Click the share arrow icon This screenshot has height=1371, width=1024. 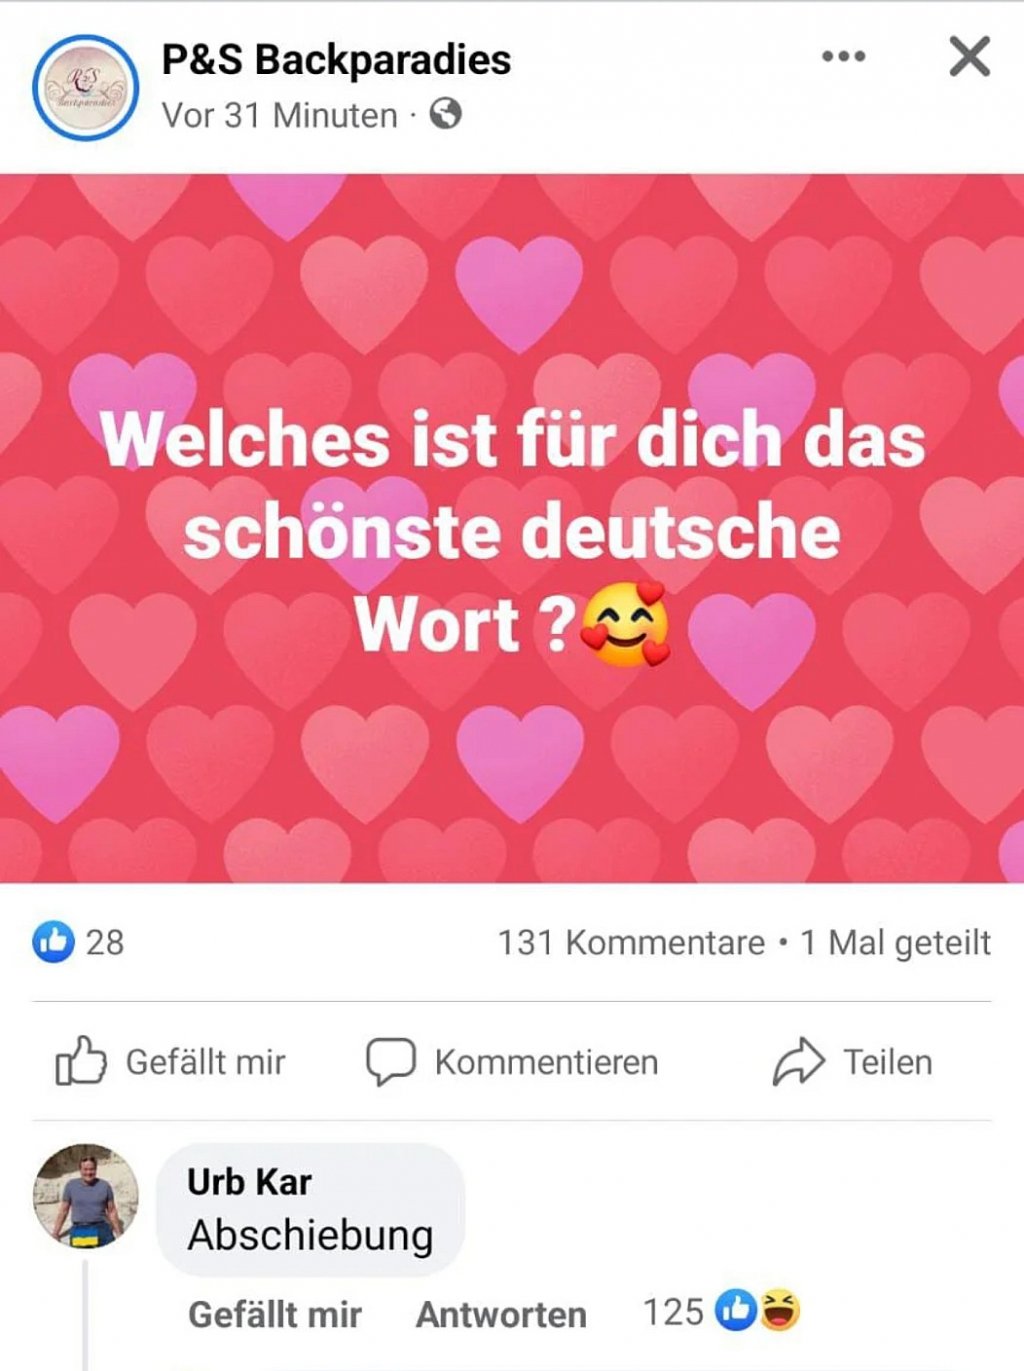[798, 1062]
